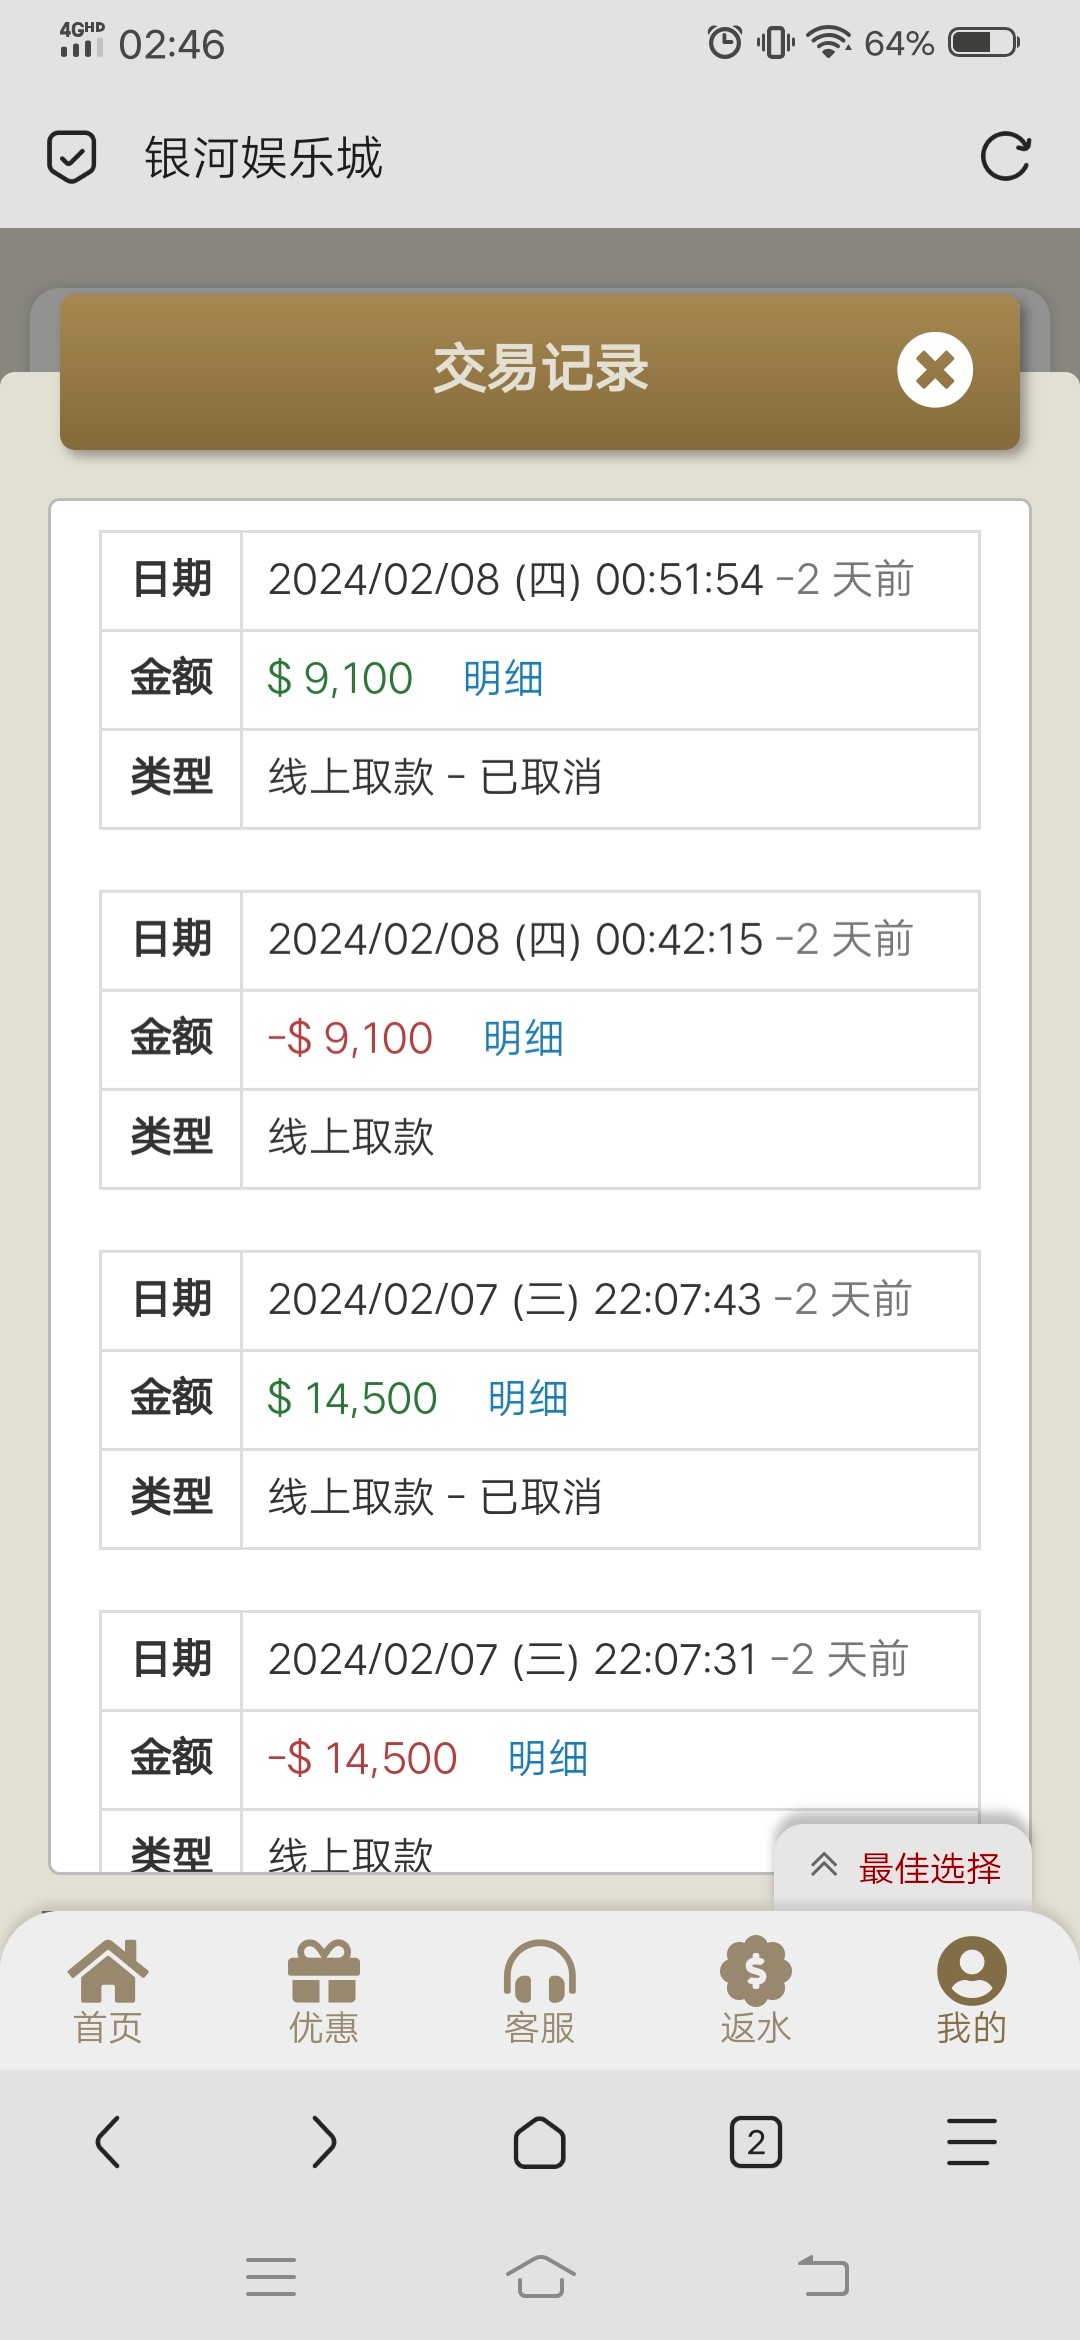
Task: Open 返水 rebate icon
Action: pos(756,1990)
